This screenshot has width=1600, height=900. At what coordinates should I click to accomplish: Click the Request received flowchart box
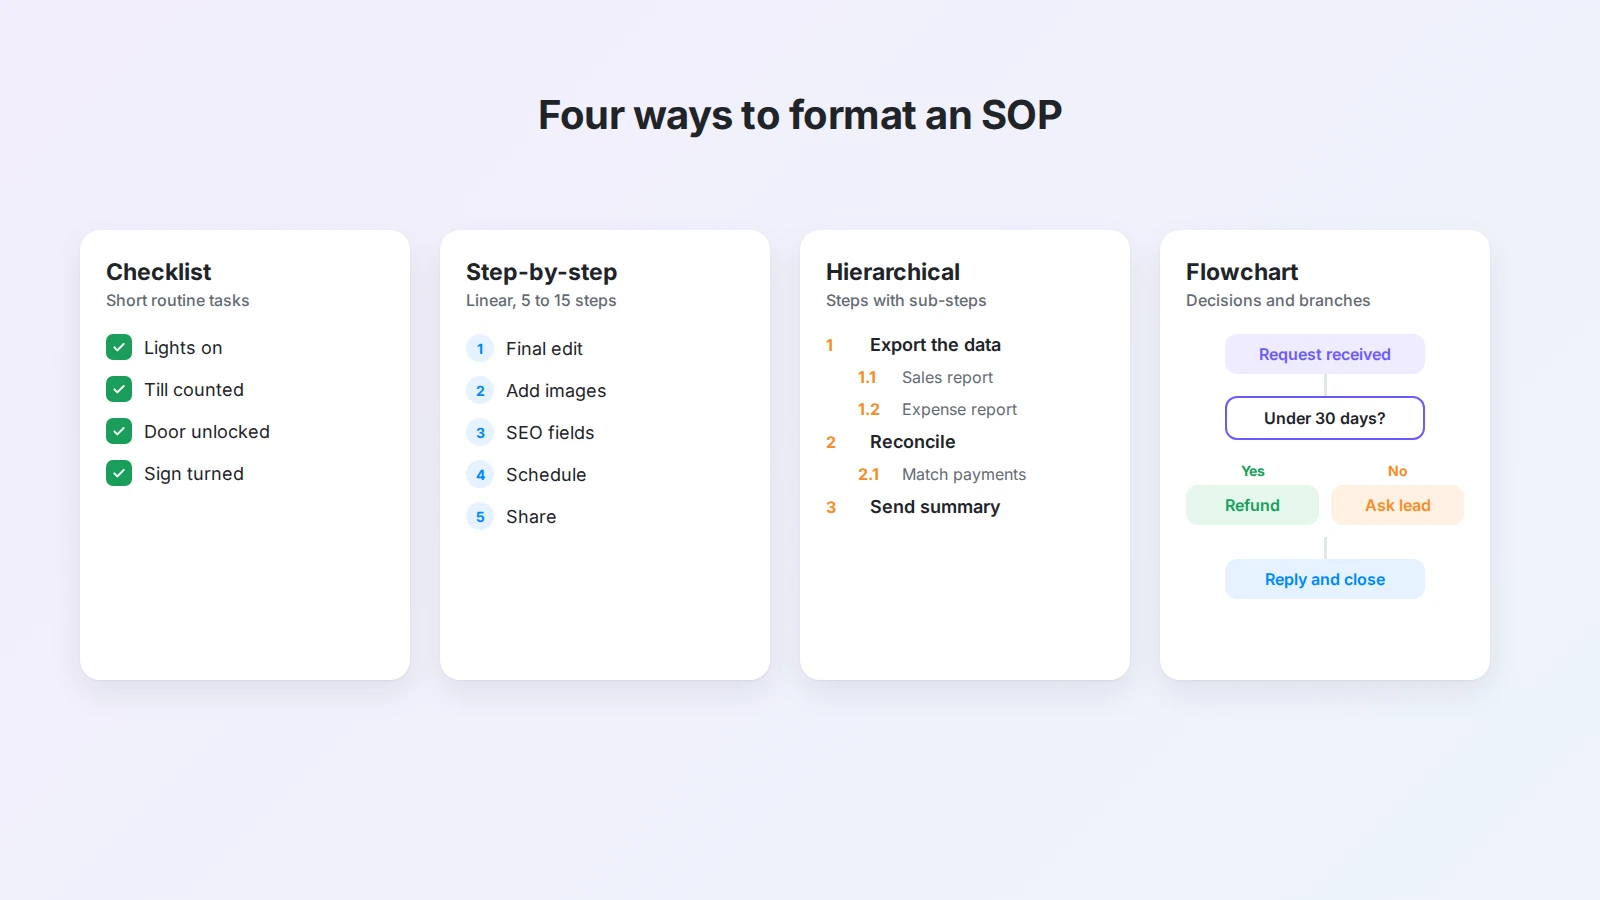click(x=1325, y=354)
